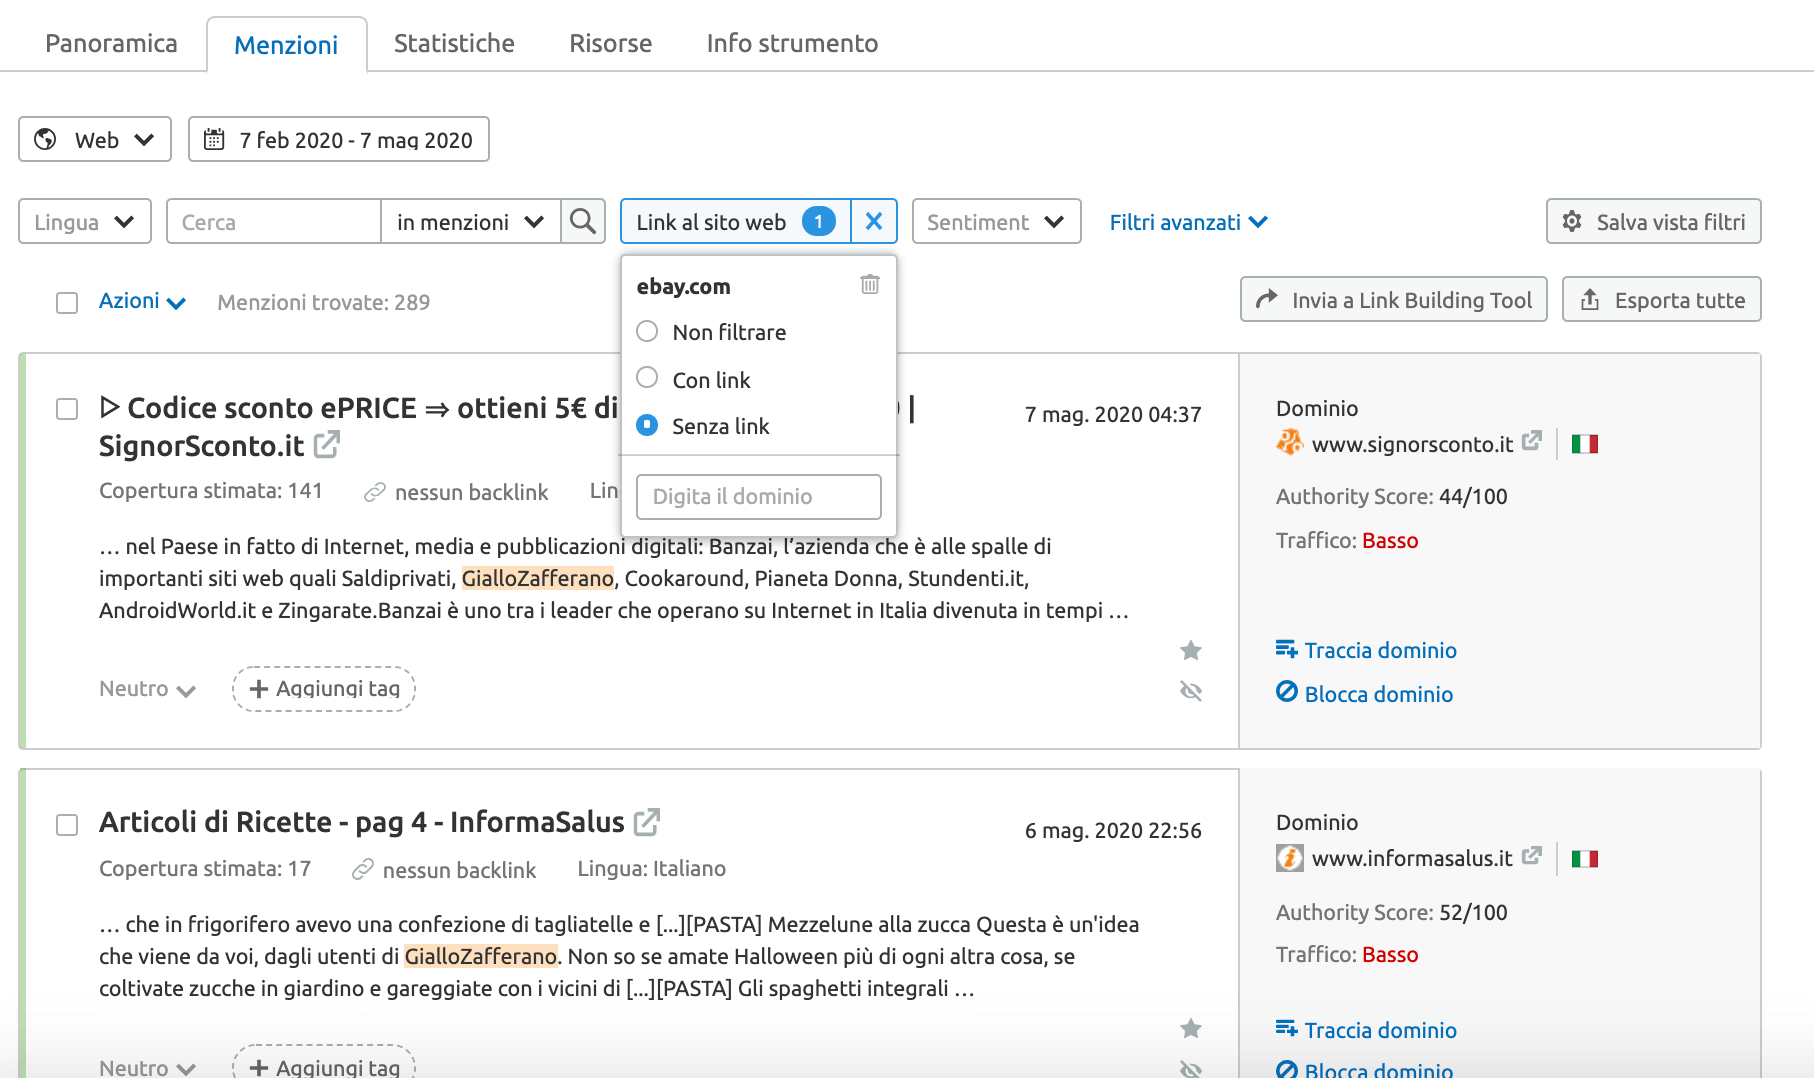Screen dimensions: 1814x1078
Task: Check the Articoli di Ricette mention checkbox
Action: click(x=67, y=825)
